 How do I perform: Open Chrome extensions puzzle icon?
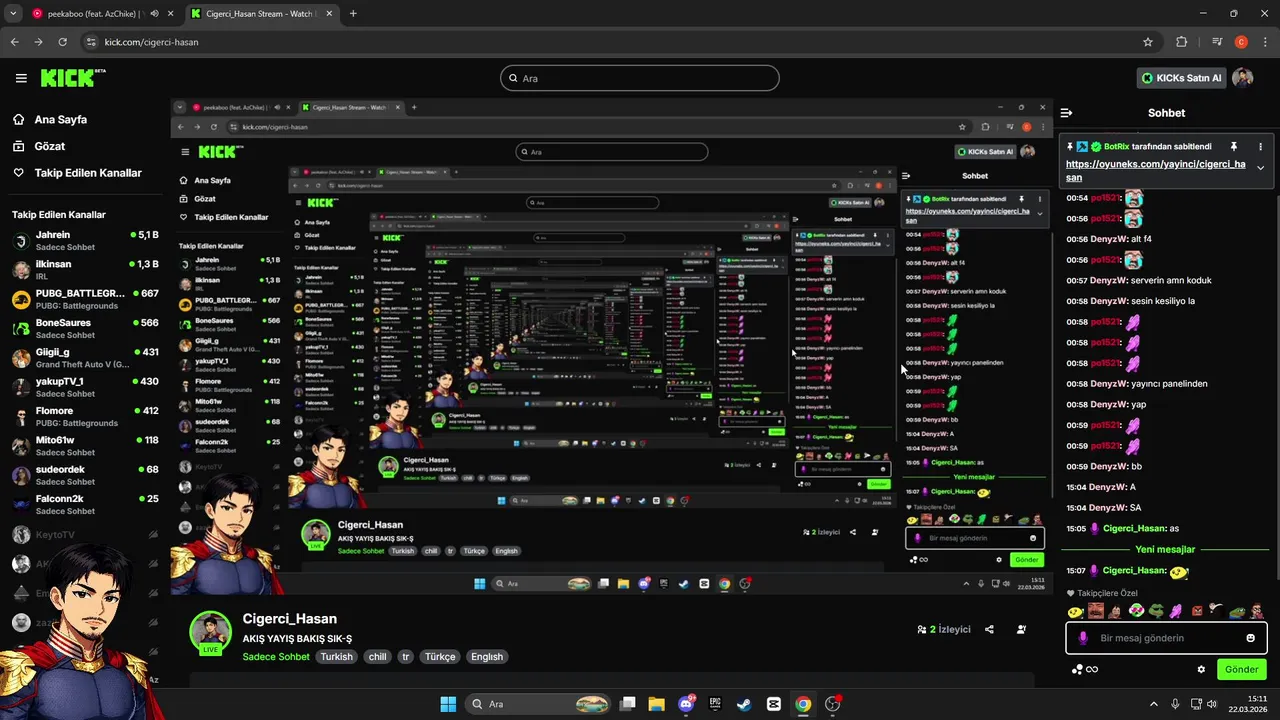coord(1182,42)
